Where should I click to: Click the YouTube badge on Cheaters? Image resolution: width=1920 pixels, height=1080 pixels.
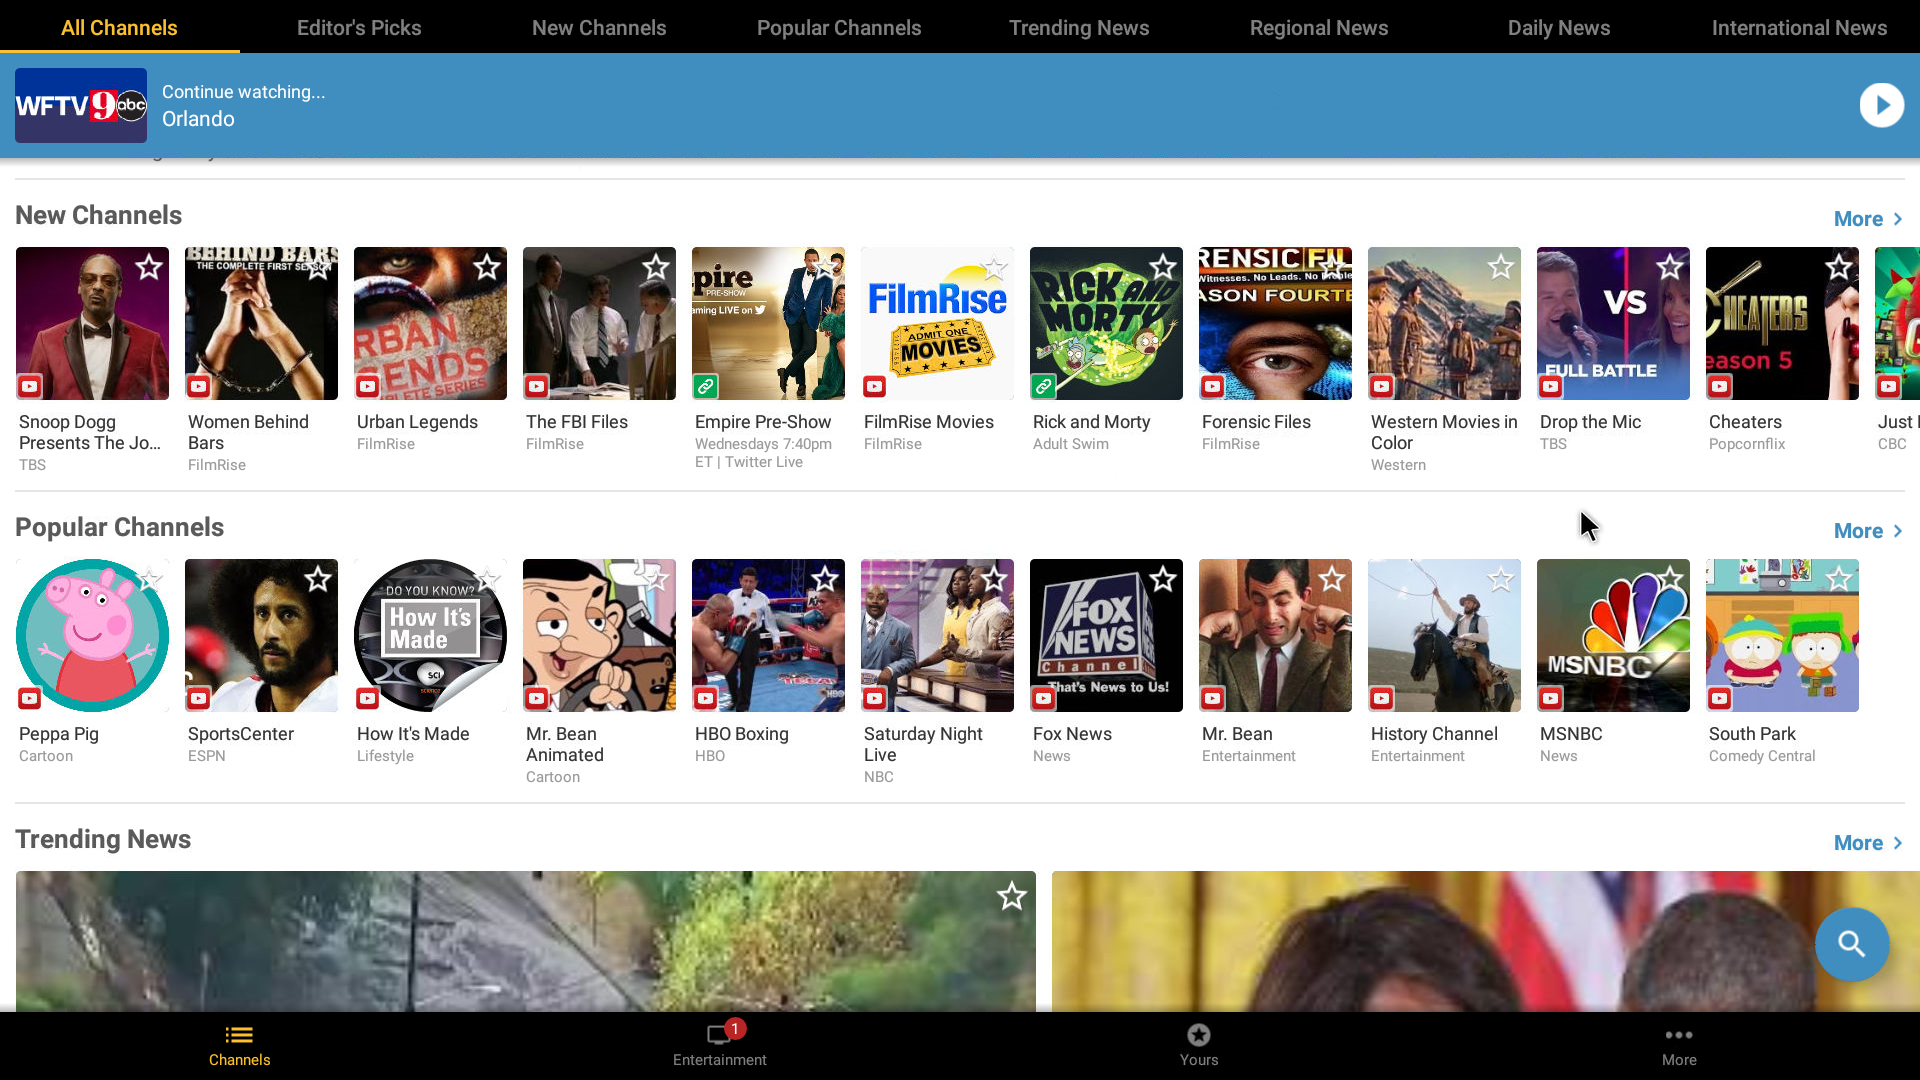pyautogui.click(x=1720, y=386)
